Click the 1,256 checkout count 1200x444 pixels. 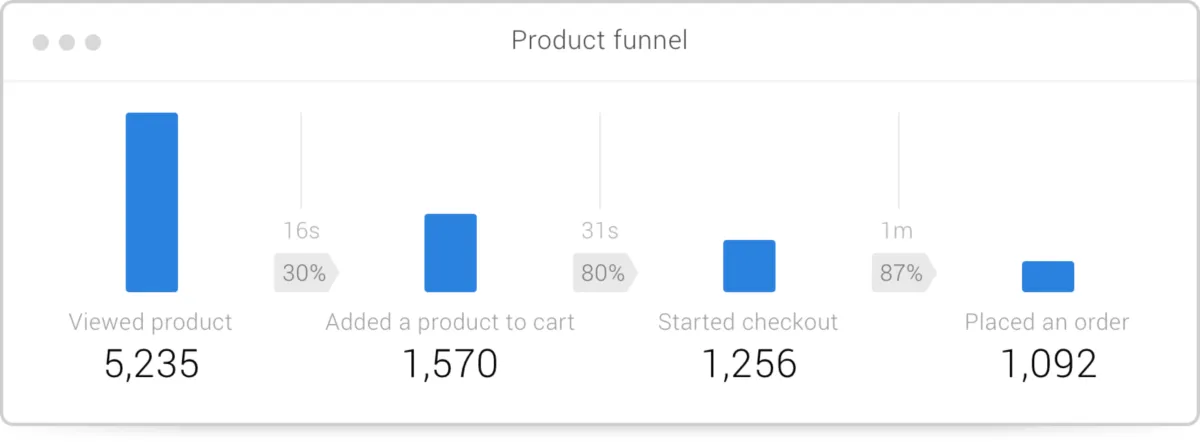click(749, 364)
